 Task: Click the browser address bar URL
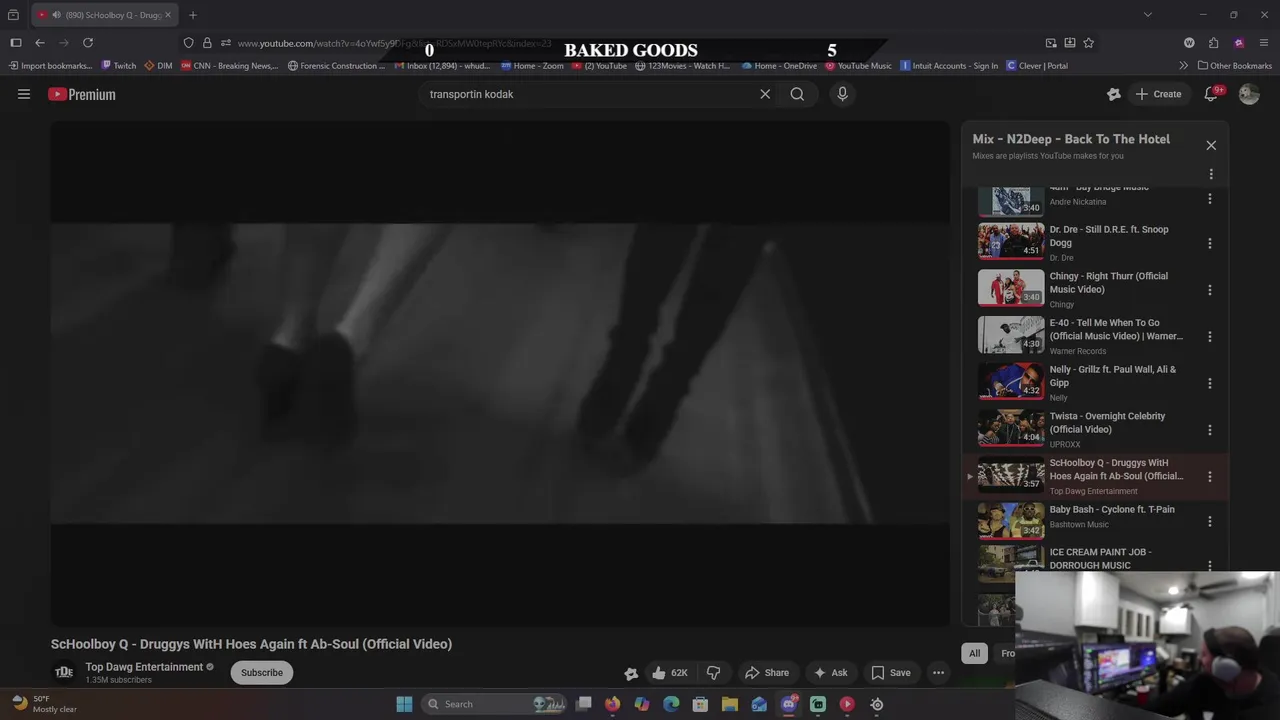(395, 43)
